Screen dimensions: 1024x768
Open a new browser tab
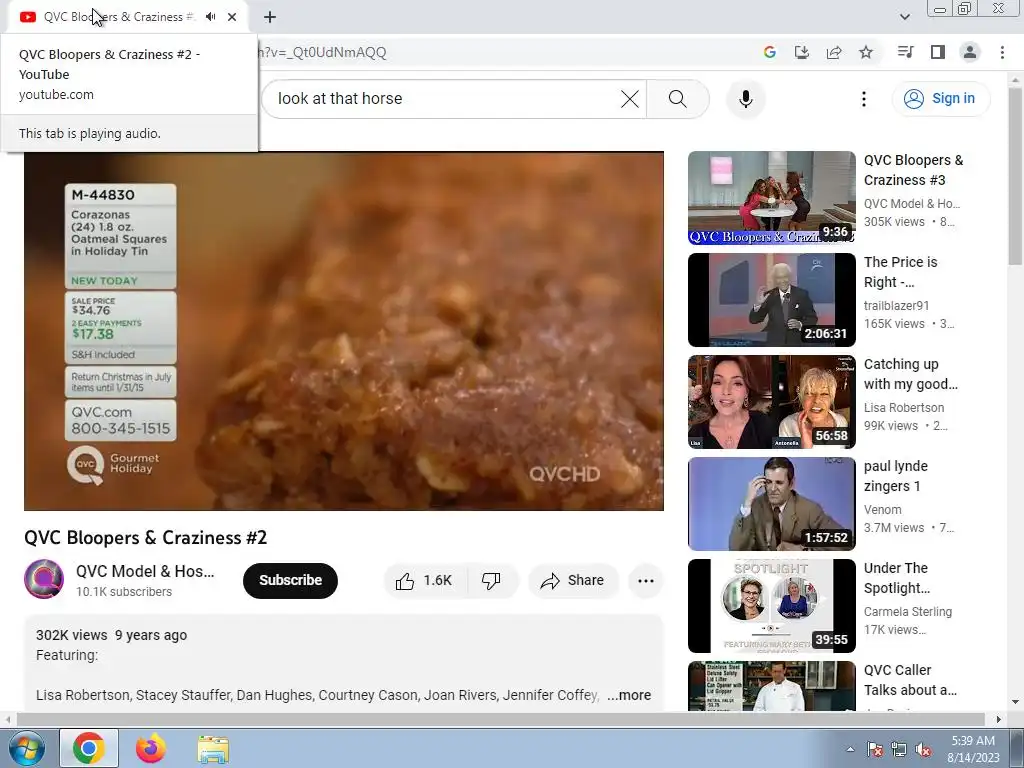pyautogui.click(x=270, y=17)
